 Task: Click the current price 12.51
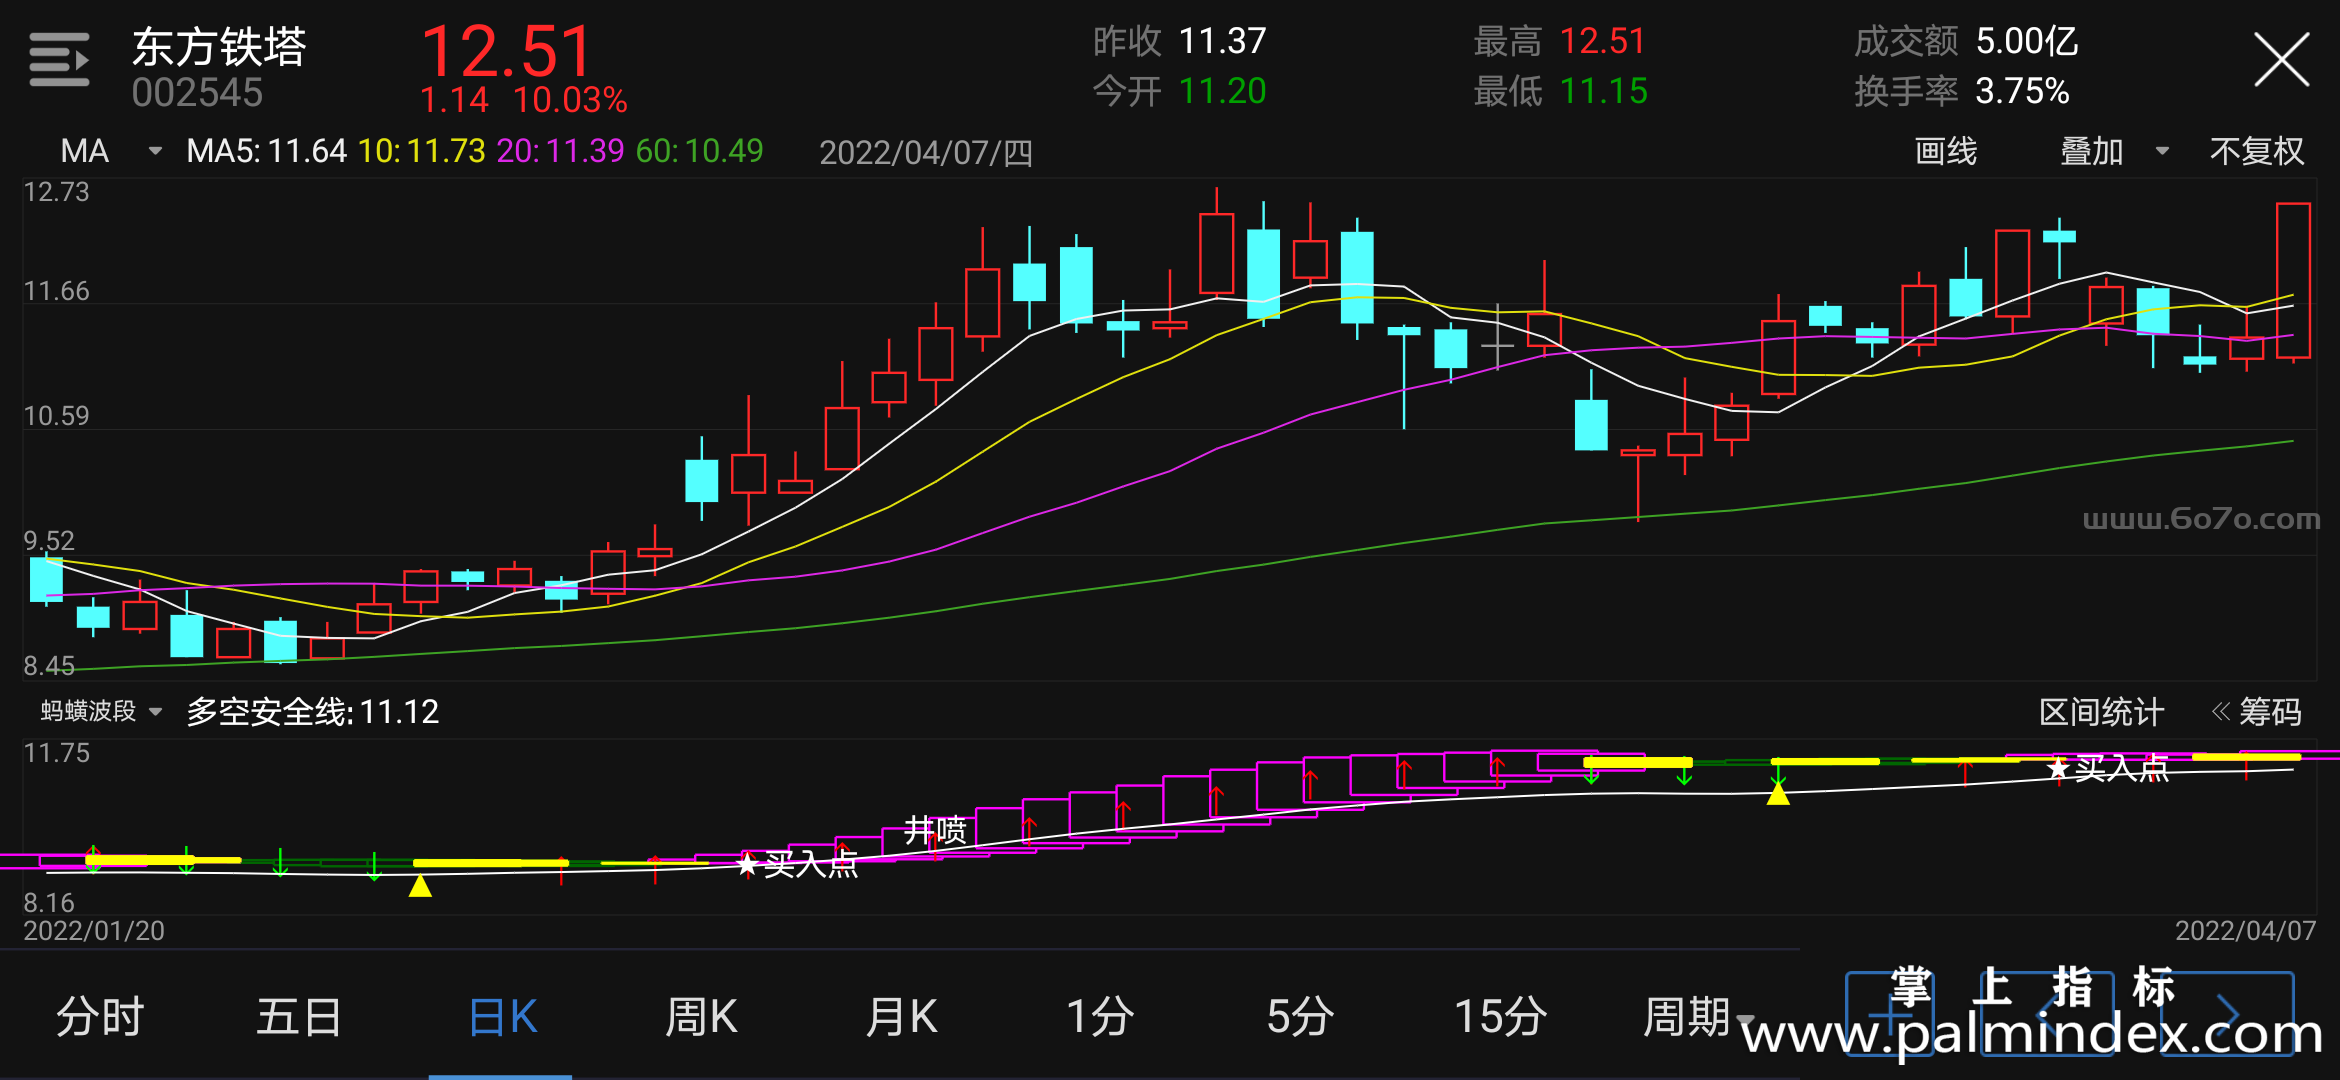[x=507, y=51]
